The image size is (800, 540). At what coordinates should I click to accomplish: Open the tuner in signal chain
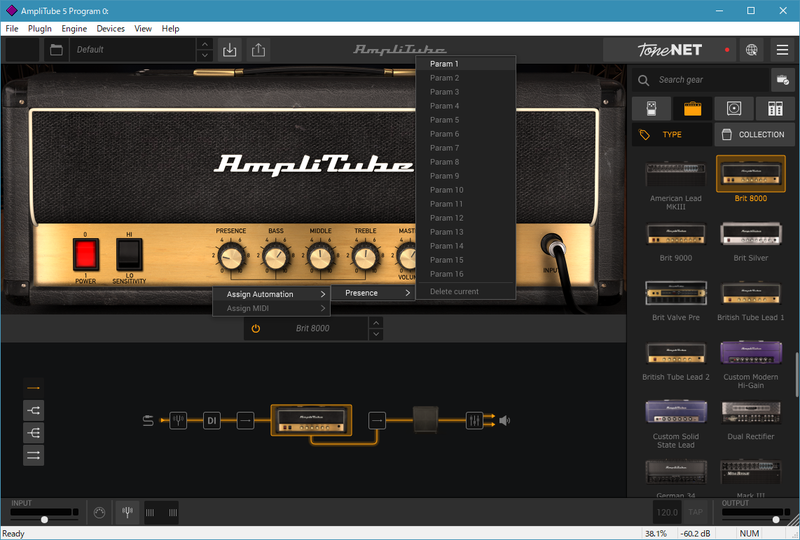(178, 421)
